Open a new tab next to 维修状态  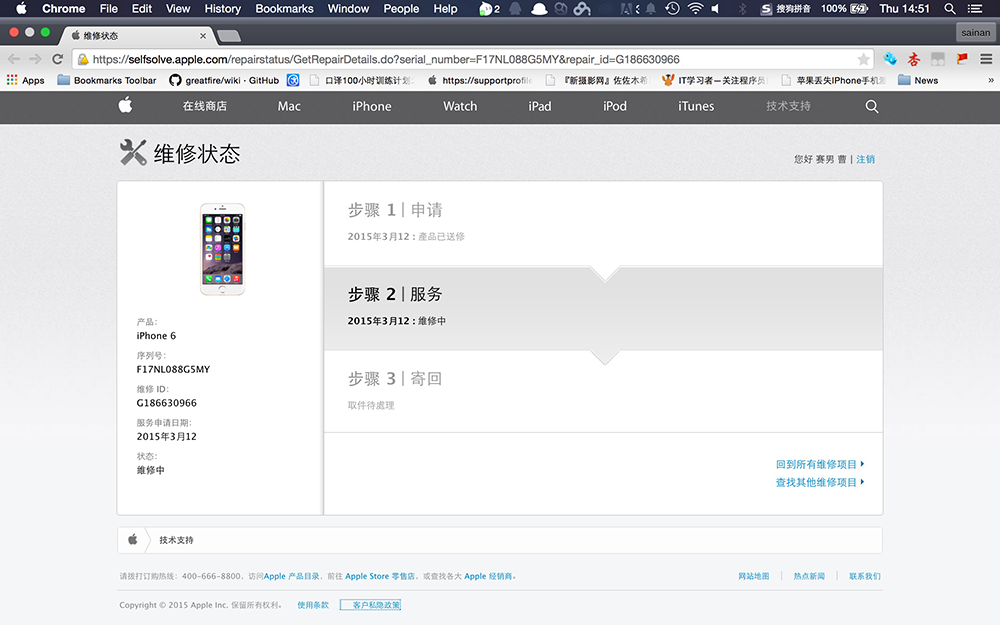click(228, 36)
